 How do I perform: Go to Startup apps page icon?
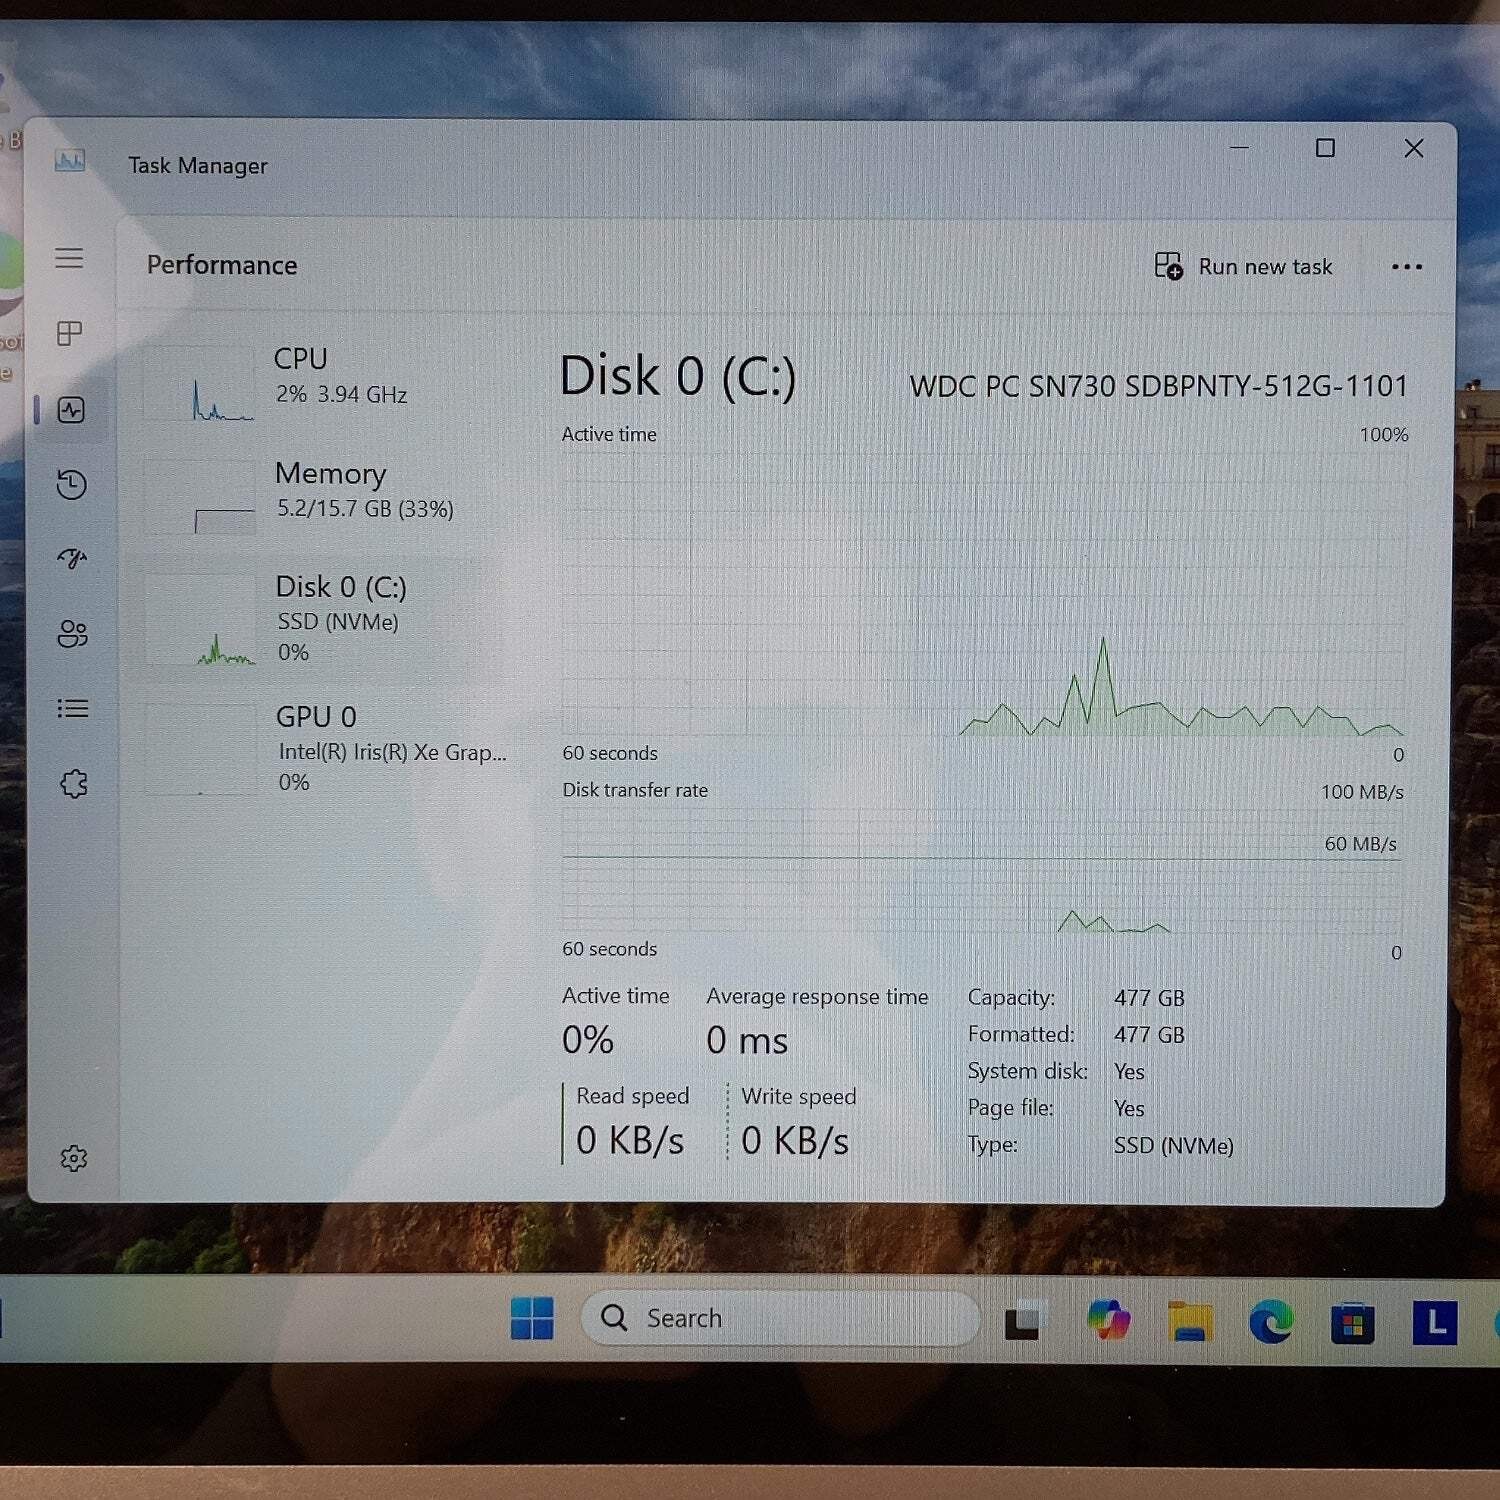(x=72, y=558)
